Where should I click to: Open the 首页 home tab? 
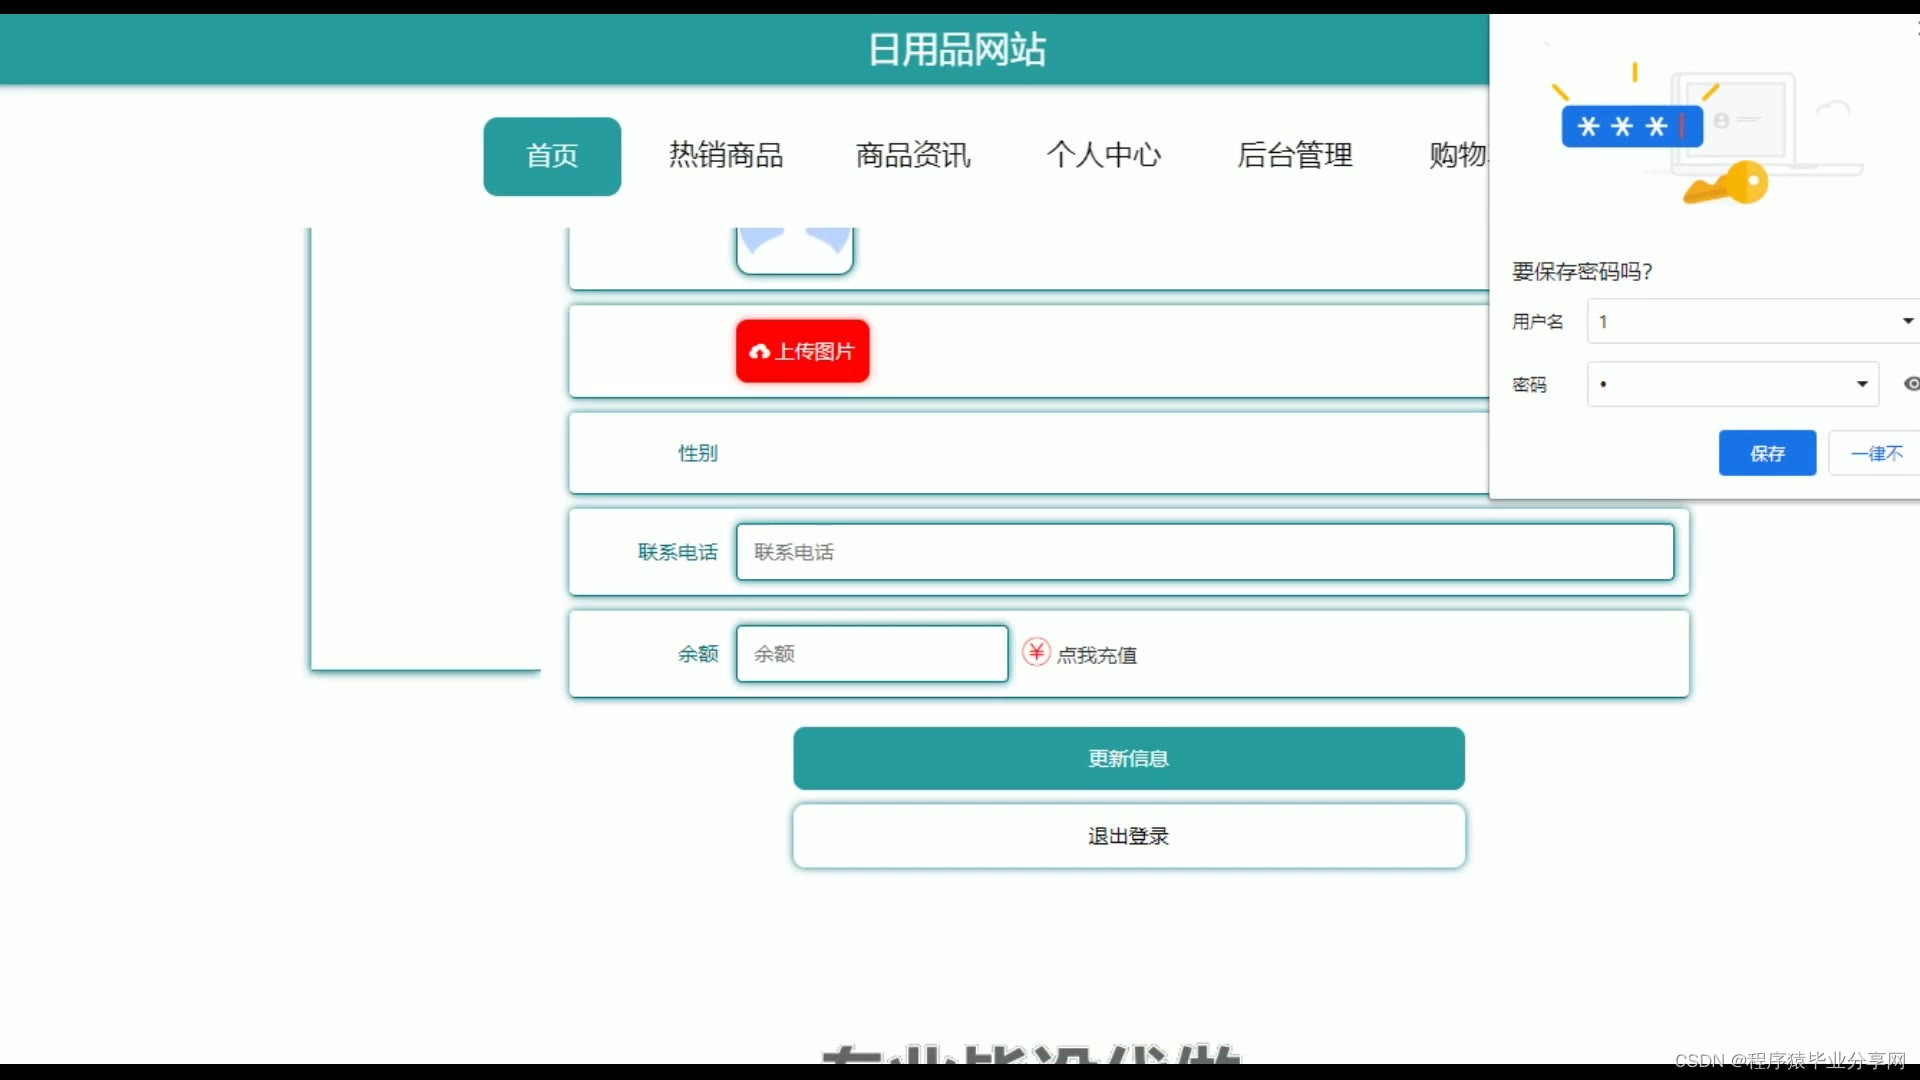552,156
